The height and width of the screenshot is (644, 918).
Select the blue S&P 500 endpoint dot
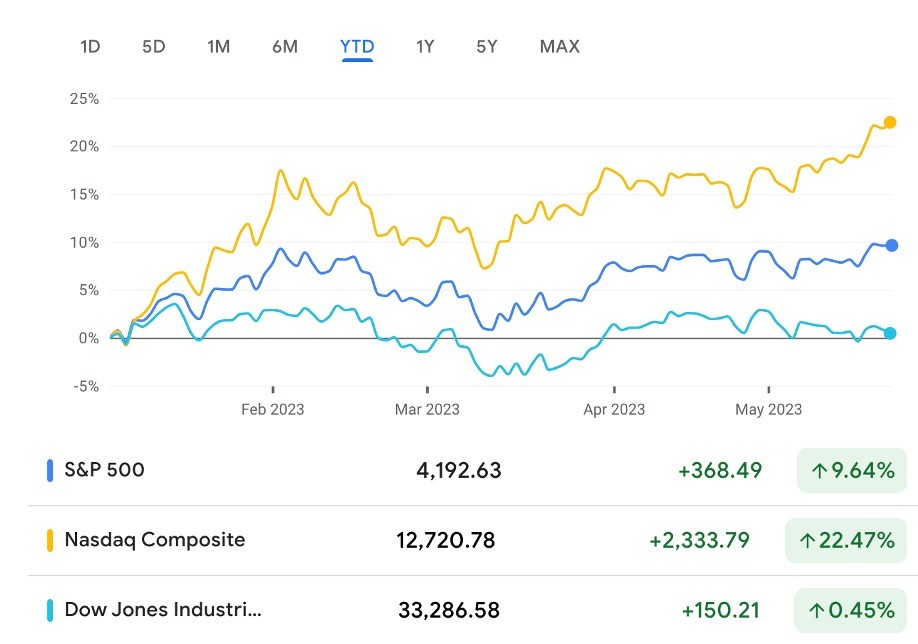(892, 245)
